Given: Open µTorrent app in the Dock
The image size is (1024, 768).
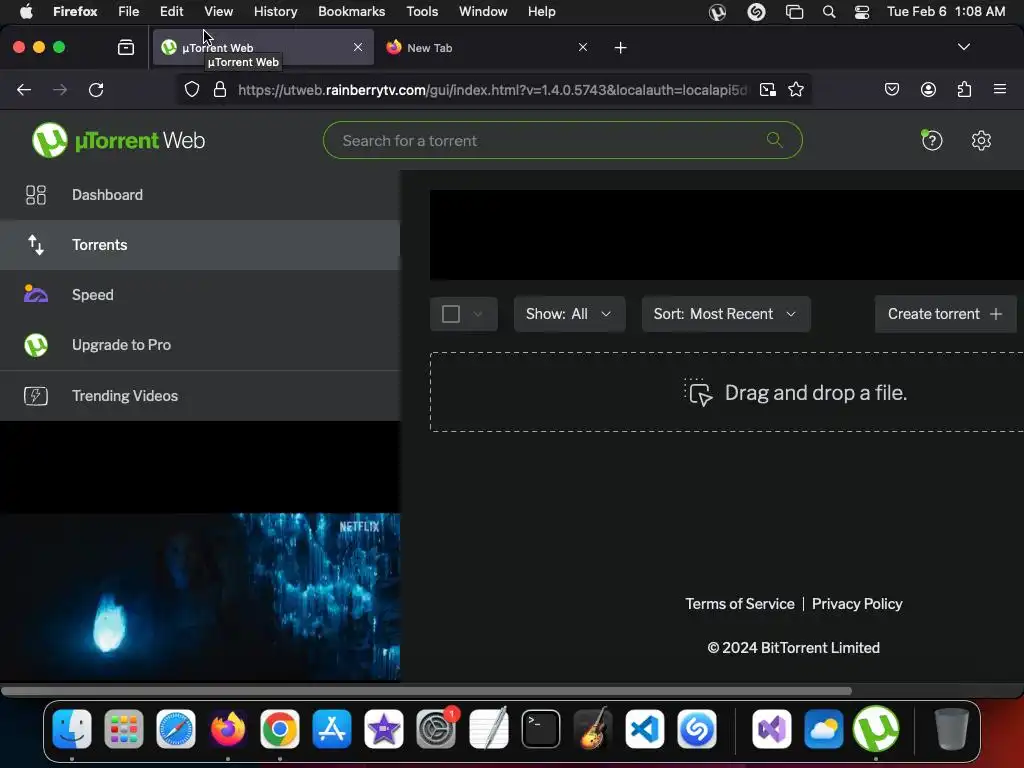Looking at the screenshot, I should (876, 729).
